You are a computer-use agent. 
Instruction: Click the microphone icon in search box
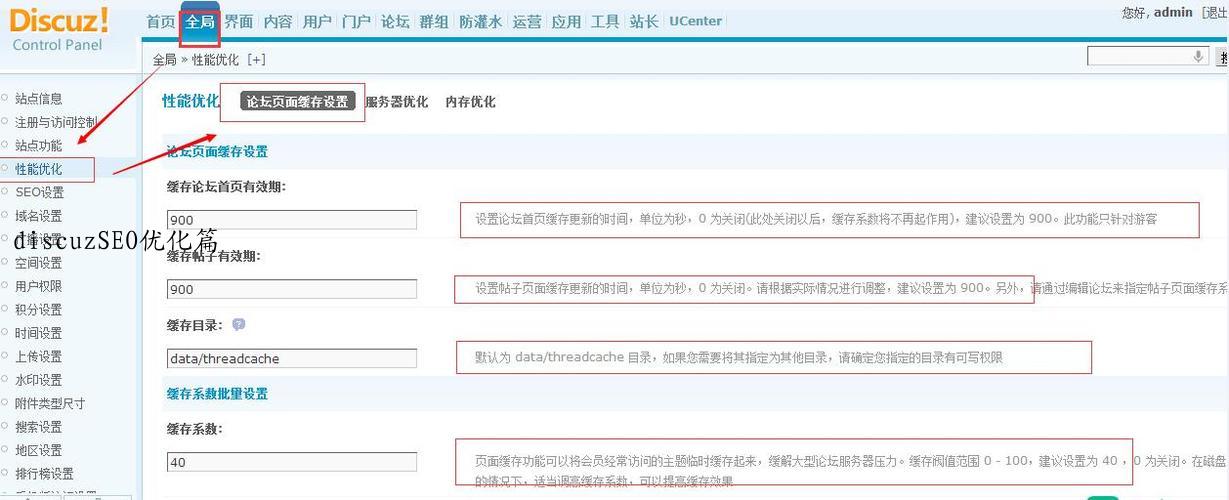pyautogui.click(x=1198, y=57)
